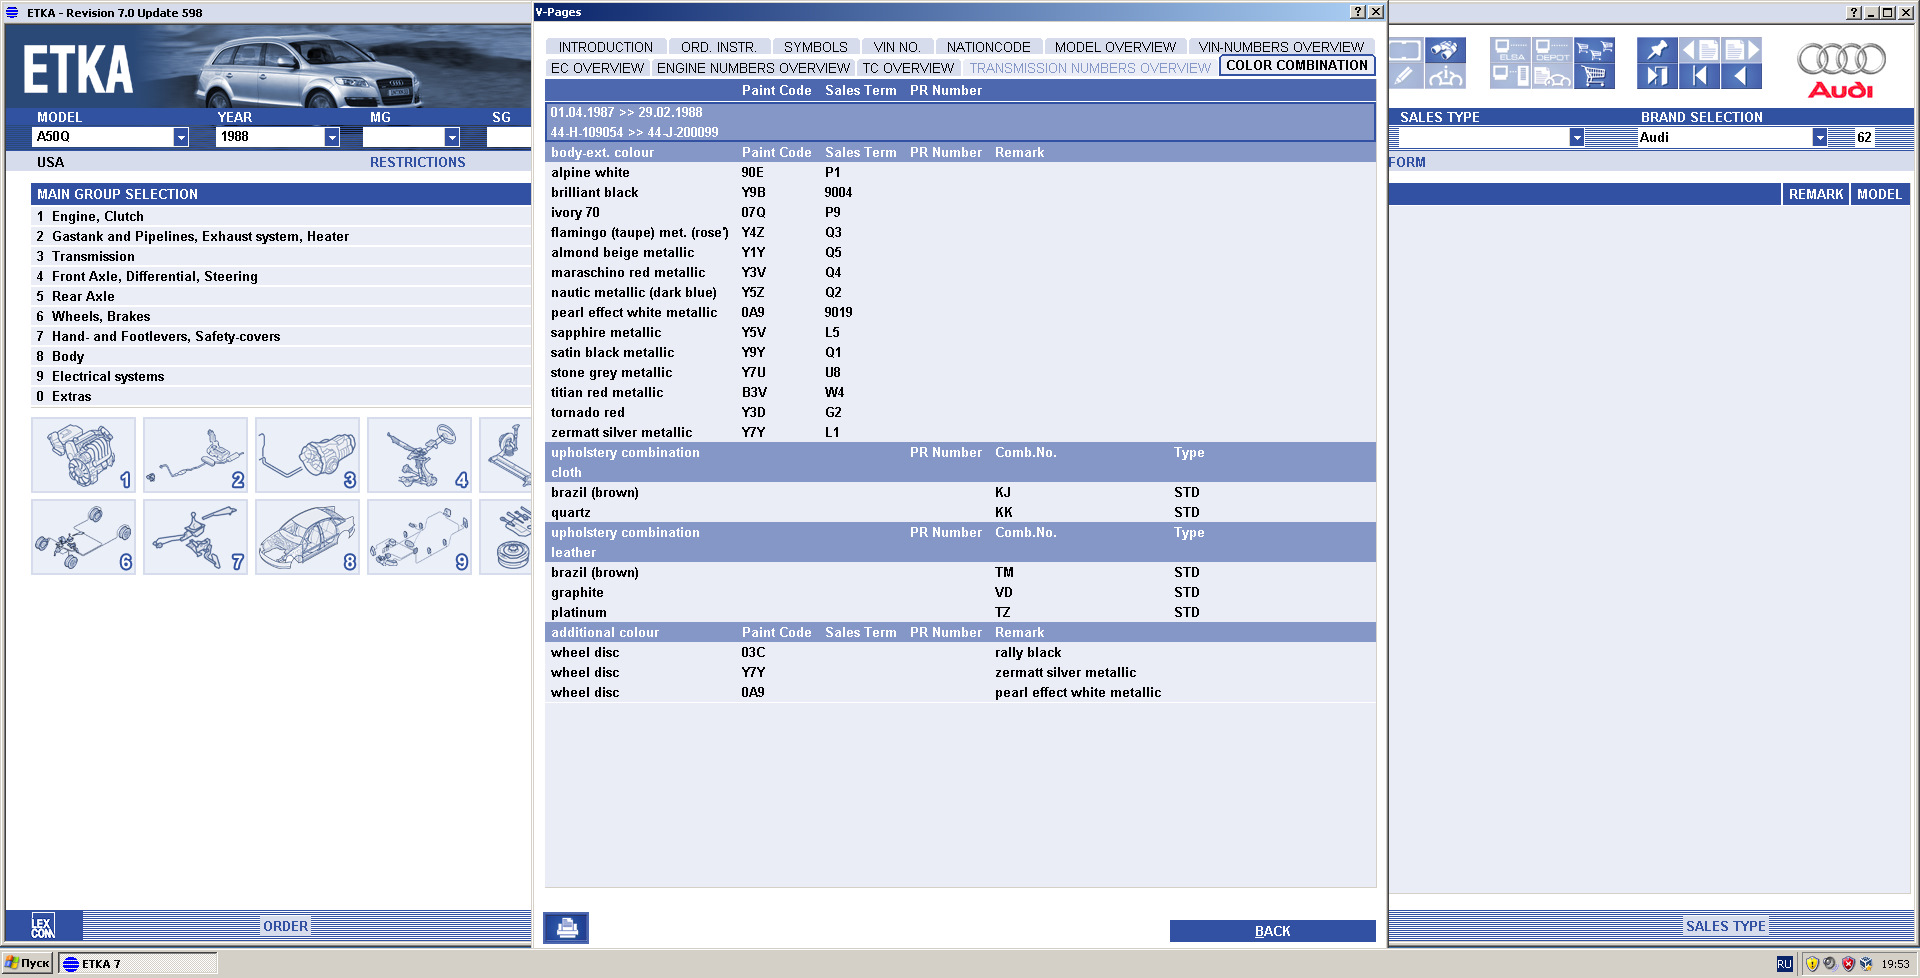Click the binoculars search icon
1920x978 pixels.
point(1445,51)
